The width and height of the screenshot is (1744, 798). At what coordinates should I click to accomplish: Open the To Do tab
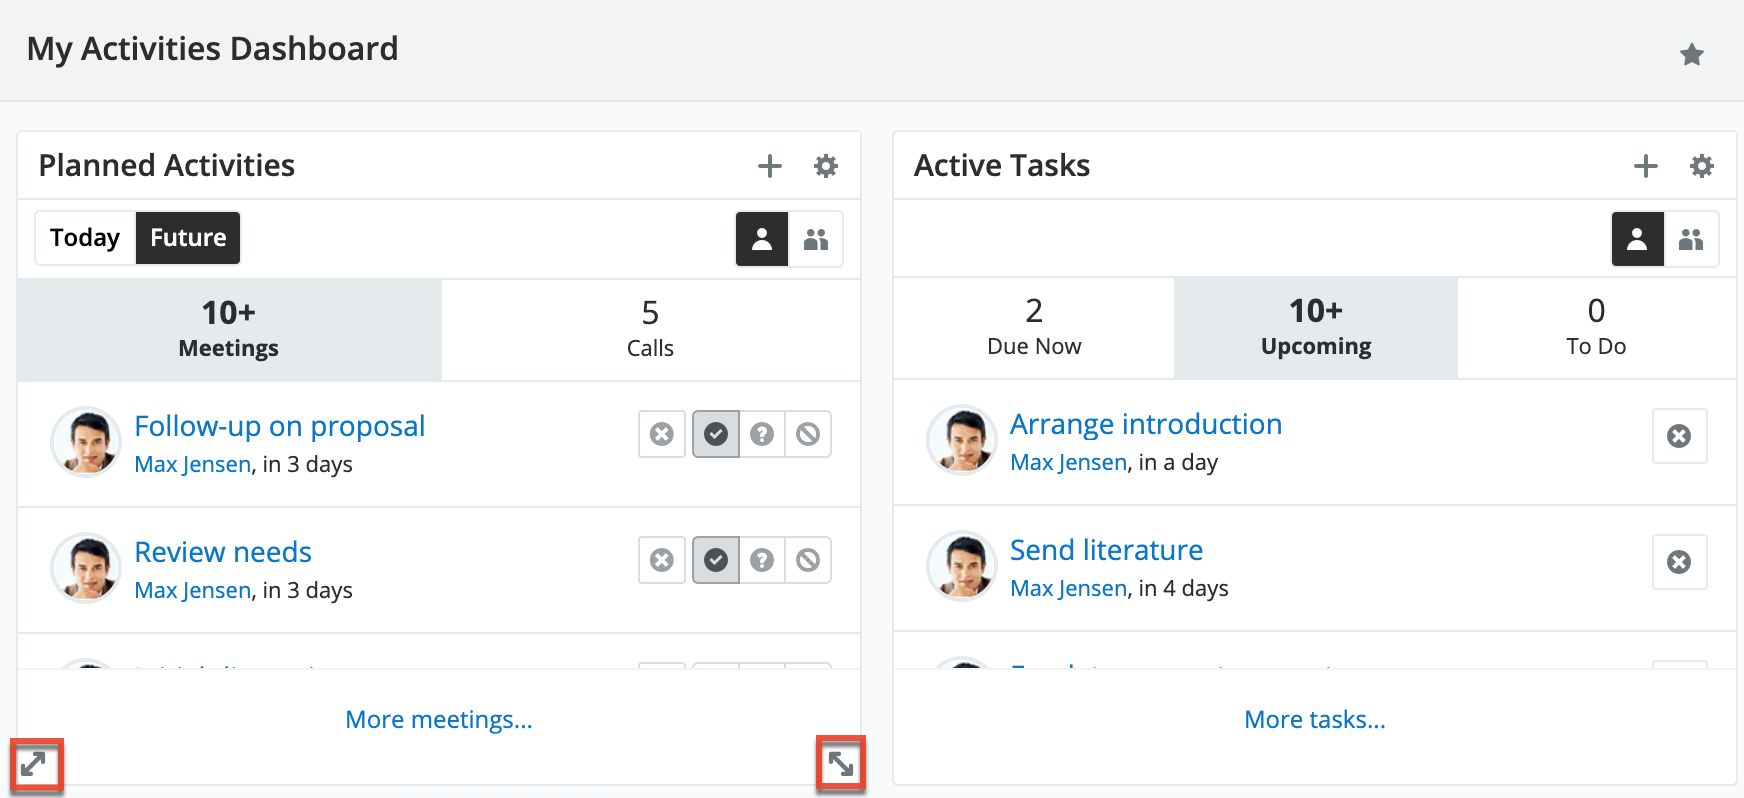(x=1596, y=328)
